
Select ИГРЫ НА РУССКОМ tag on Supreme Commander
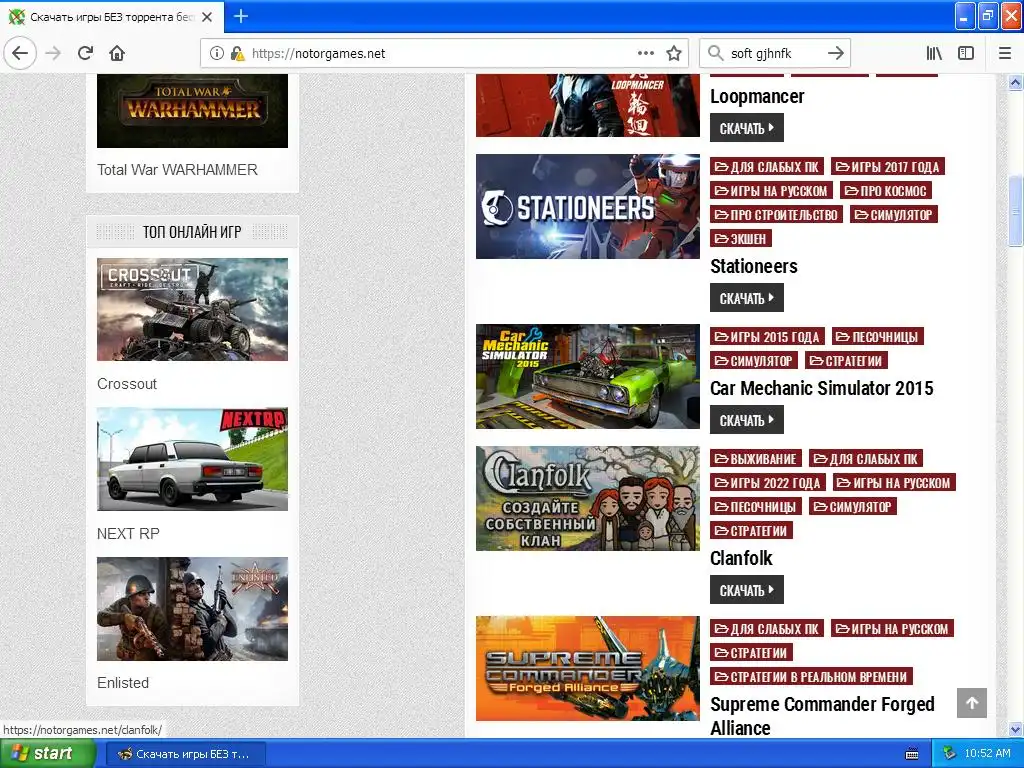pos(892,629)
